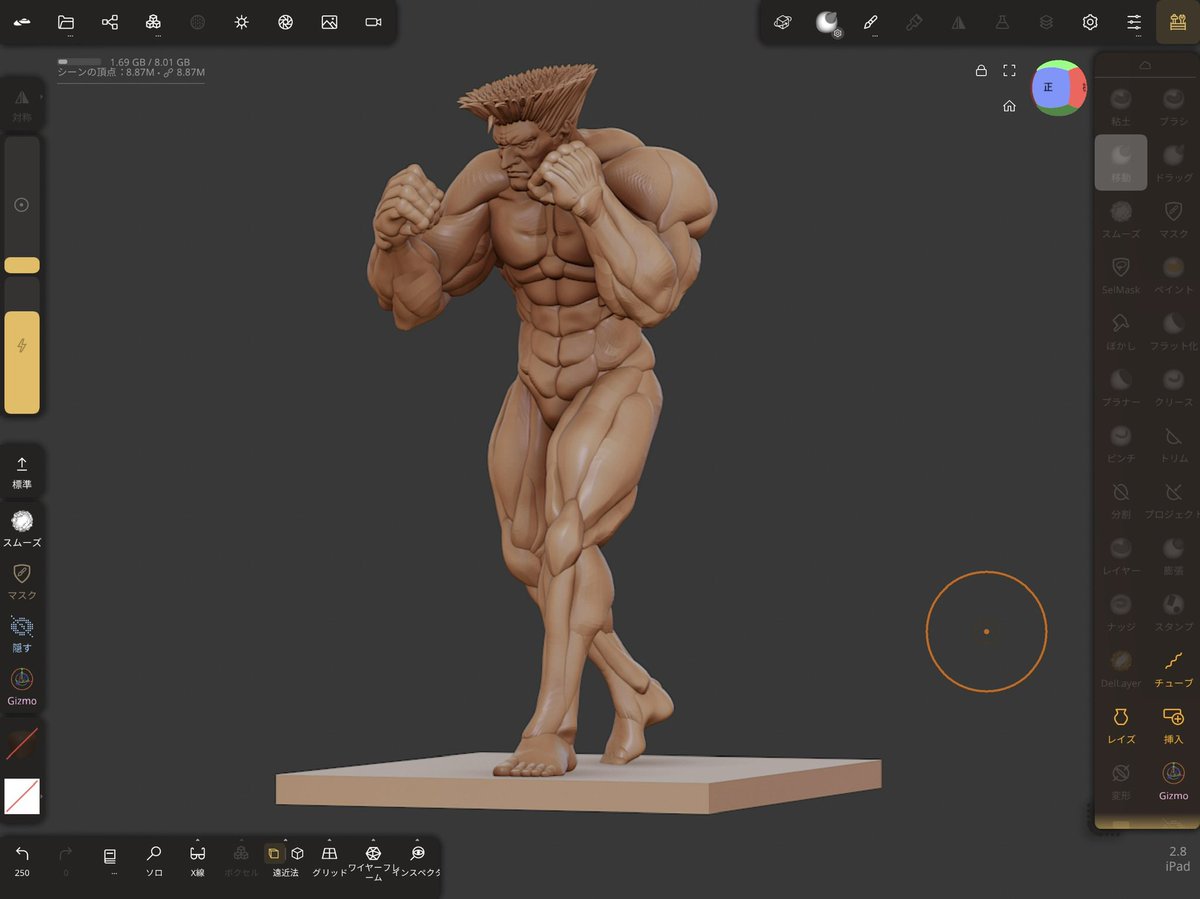1200x899 pixels.
Task: Open the Interface sliders menu
Action: 1134,22
